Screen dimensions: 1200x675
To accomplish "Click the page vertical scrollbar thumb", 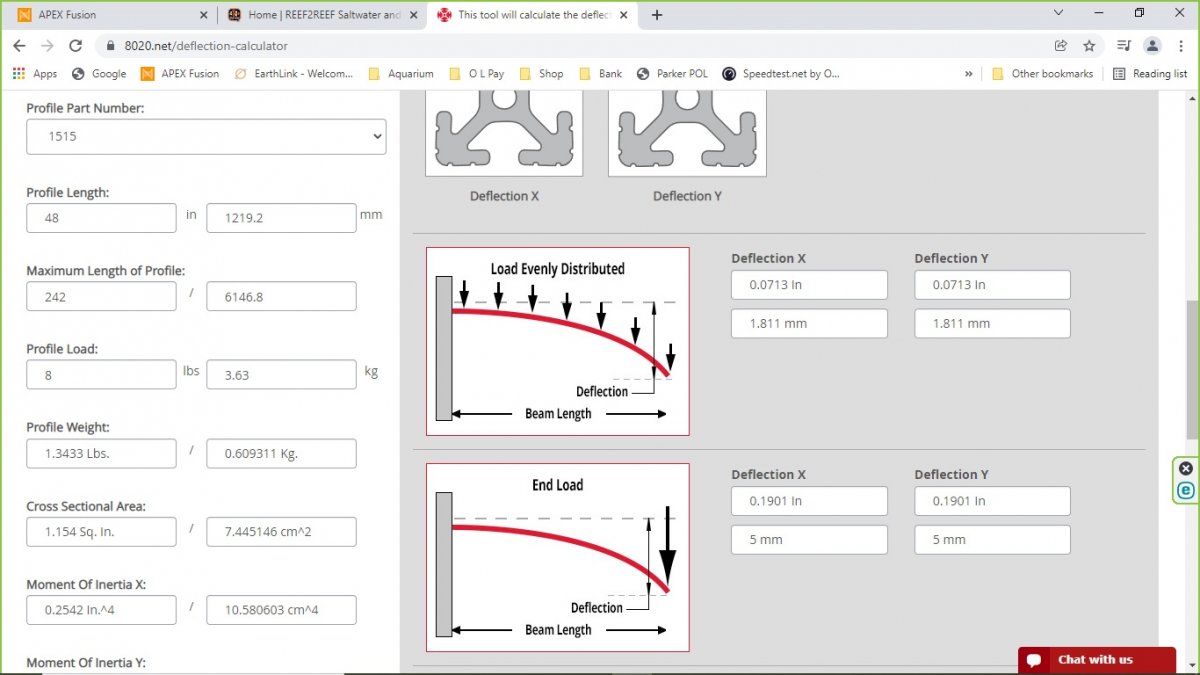I will [x=1192, y=369].
